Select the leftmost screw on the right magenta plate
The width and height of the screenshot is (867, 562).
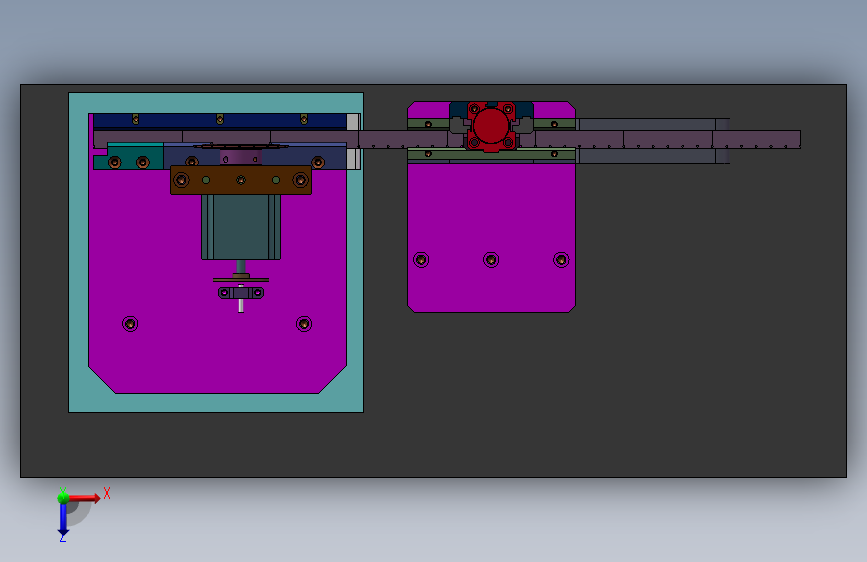click(x=421, y=259)
